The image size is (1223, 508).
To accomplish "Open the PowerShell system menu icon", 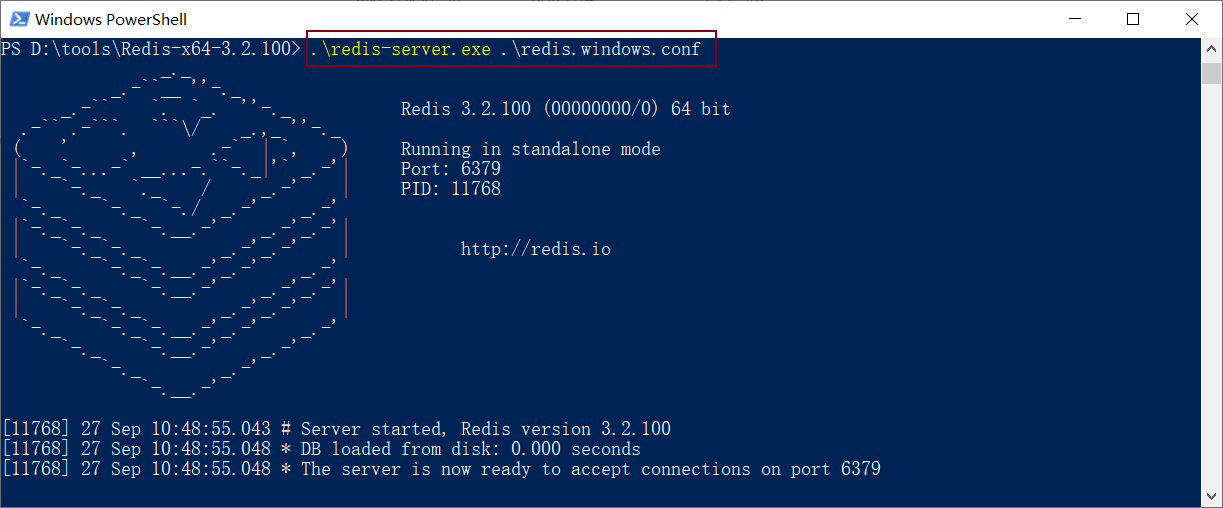I will coord(18,19).
